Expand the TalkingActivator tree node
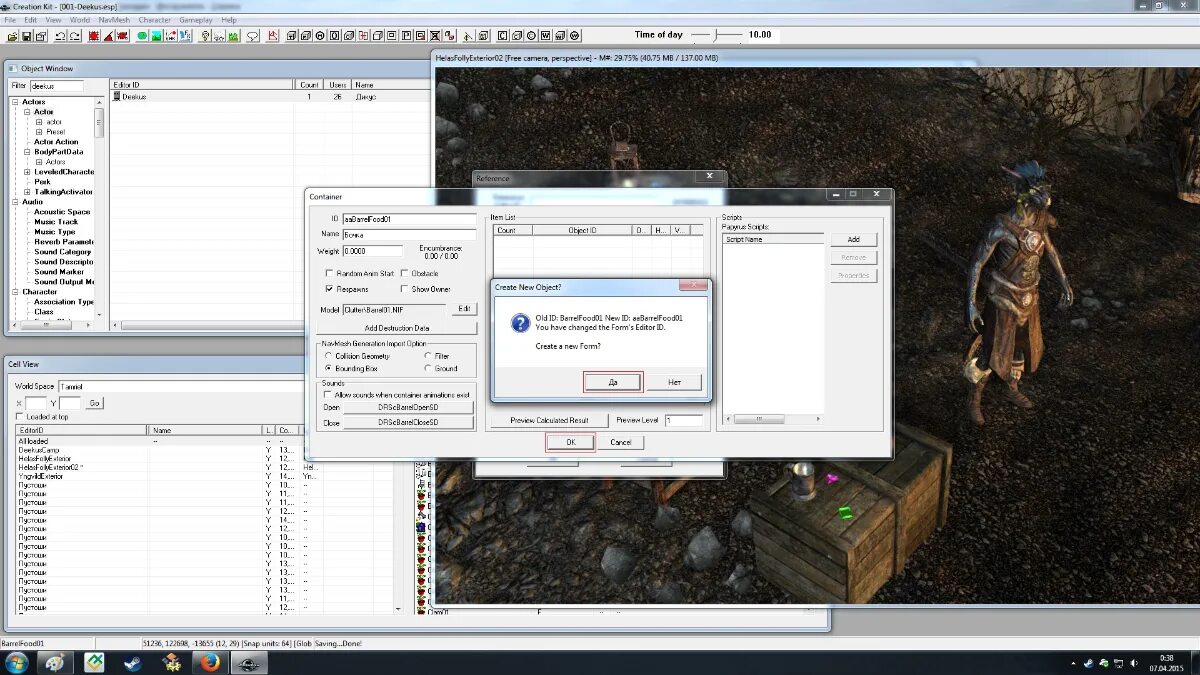Screen dimensions: 1200x675 coord(27,192)
